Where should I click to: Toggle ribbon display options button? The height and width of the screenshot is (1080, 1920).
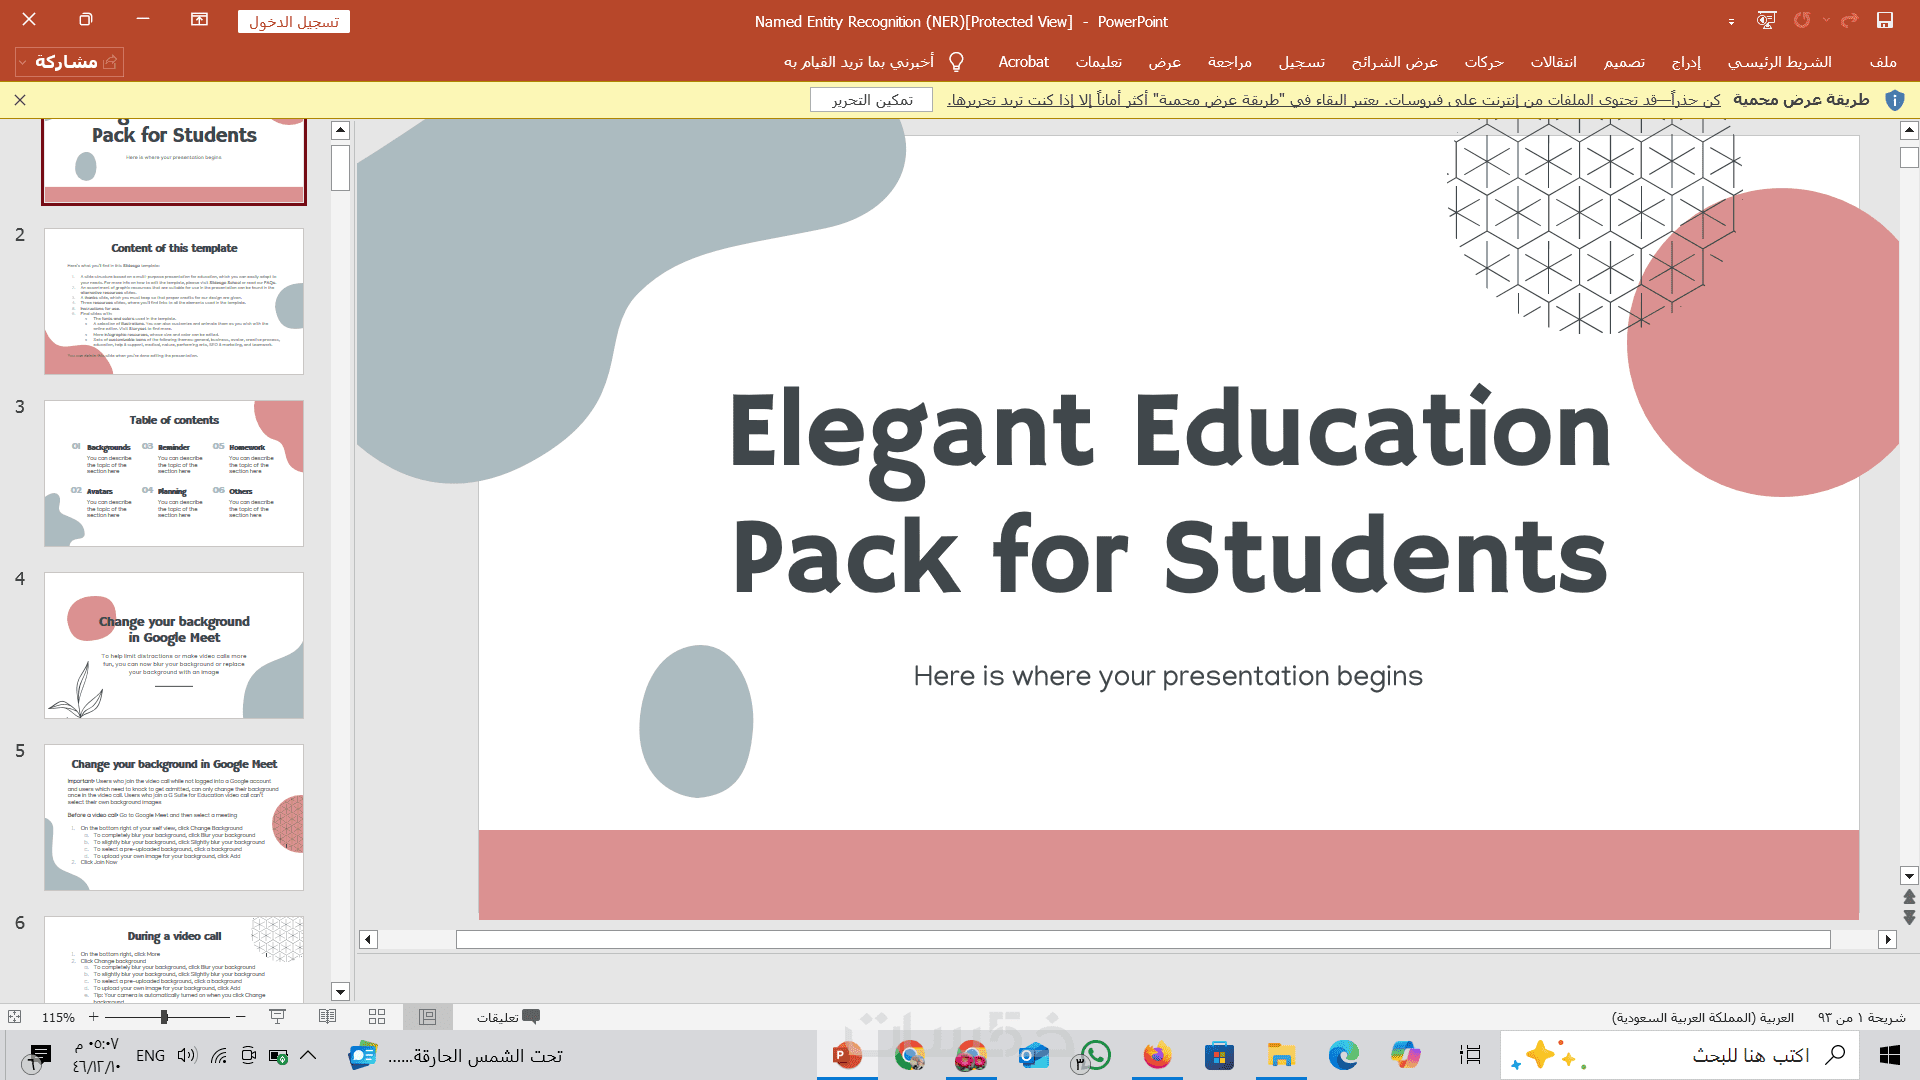click(x=199, y=20)
